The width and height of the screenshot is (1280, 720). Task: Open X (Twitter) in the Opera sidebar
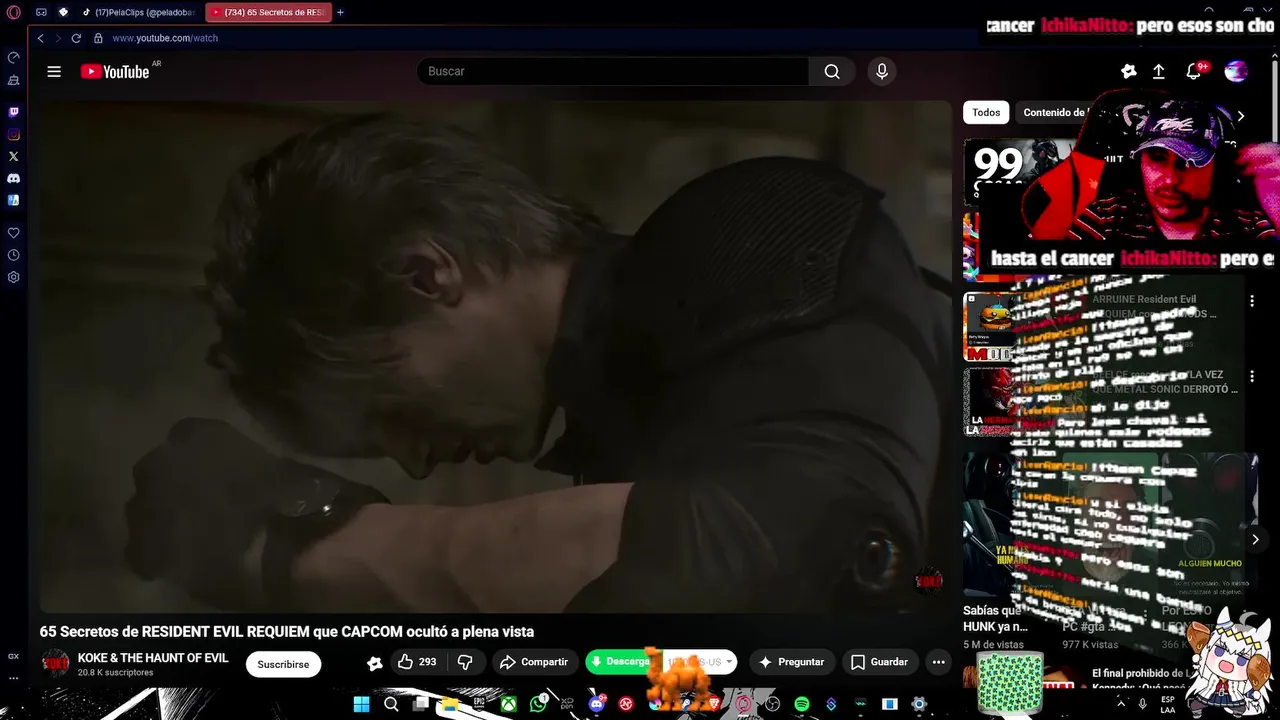click(13, 156)
